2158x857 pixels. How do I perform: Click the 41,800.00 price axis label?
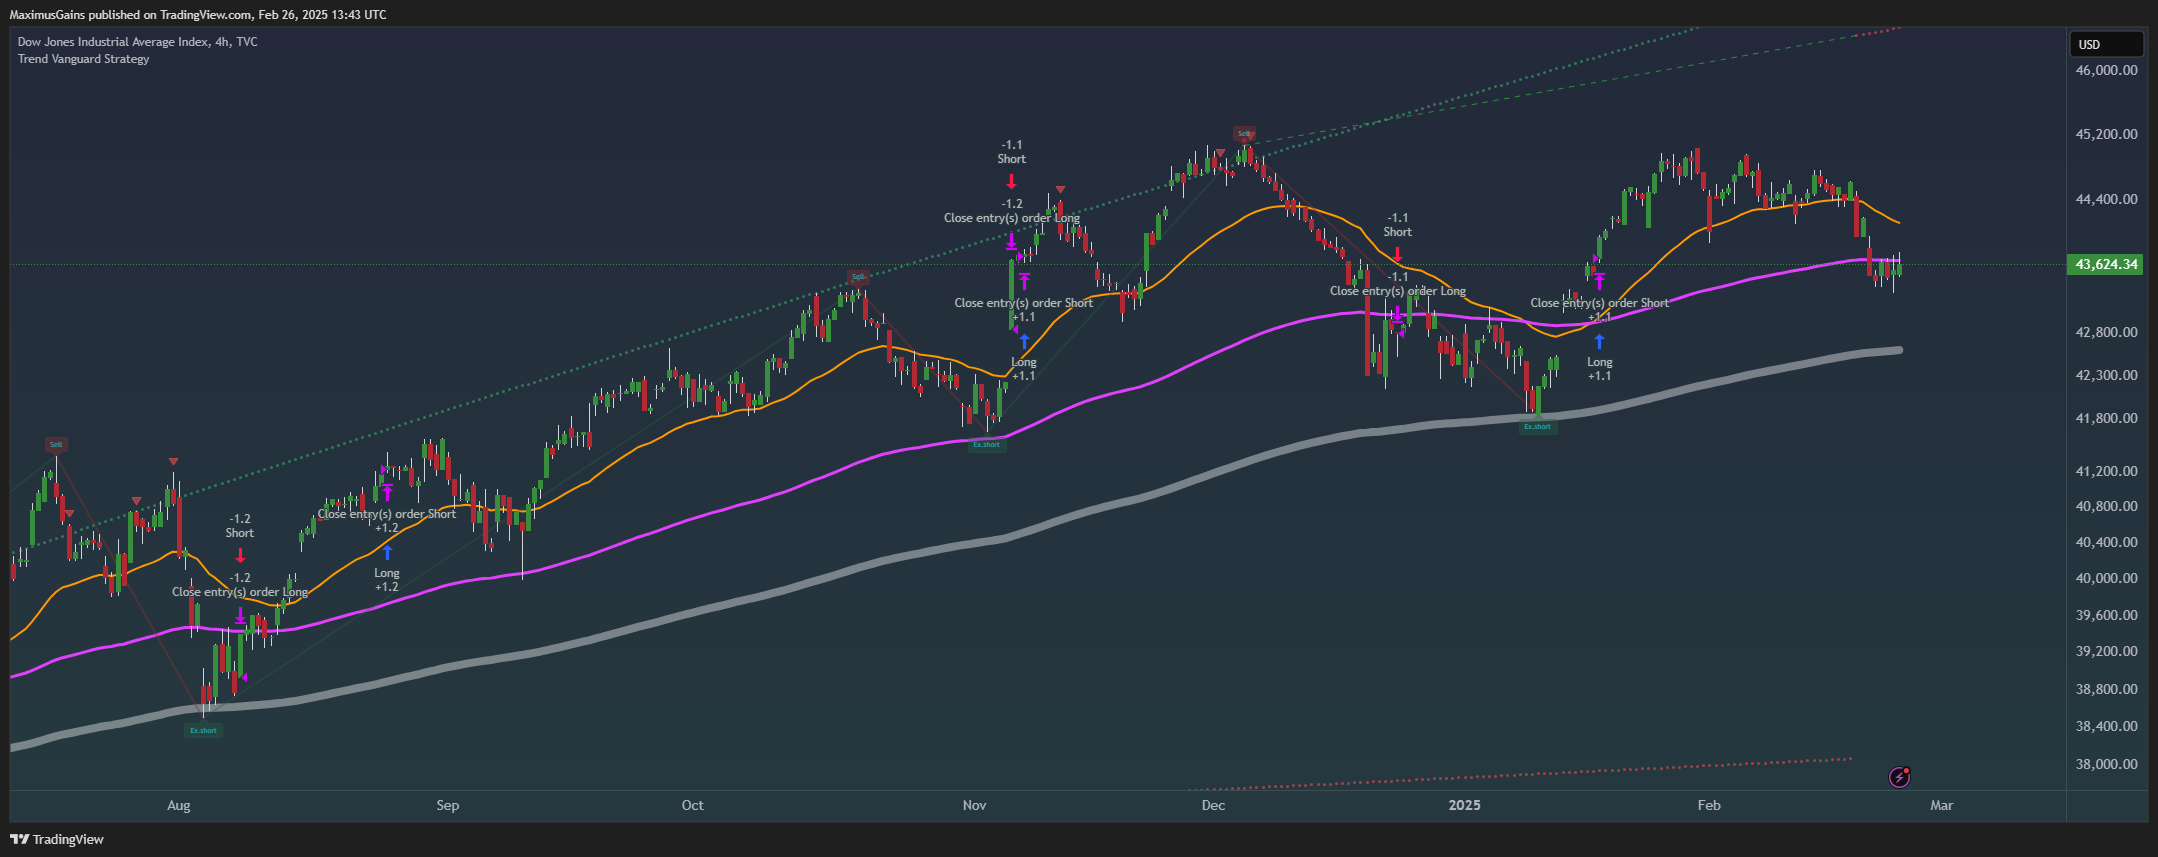click(x=2107, y=418)
